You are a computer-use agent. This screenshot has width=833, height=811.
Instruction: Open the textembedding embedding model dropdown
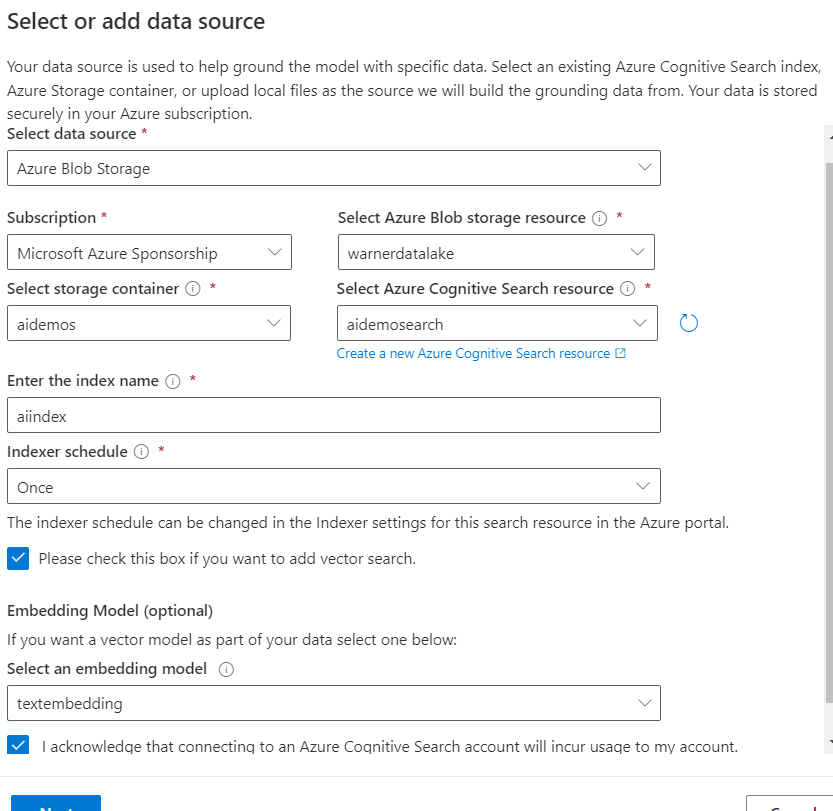pyautogui.click(x=333, y=703)
